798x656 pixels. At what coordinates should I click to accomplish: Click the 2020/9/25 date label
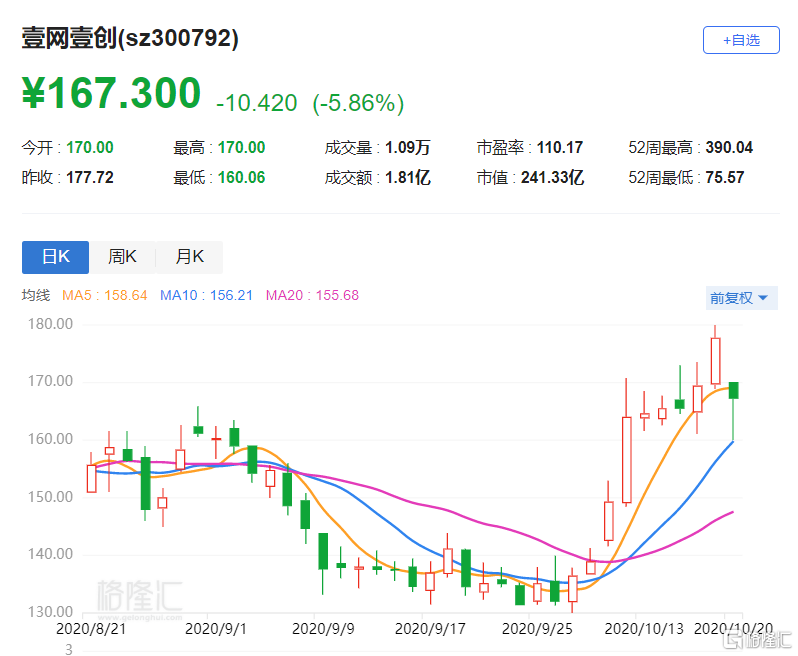click(x=537, y=629)
